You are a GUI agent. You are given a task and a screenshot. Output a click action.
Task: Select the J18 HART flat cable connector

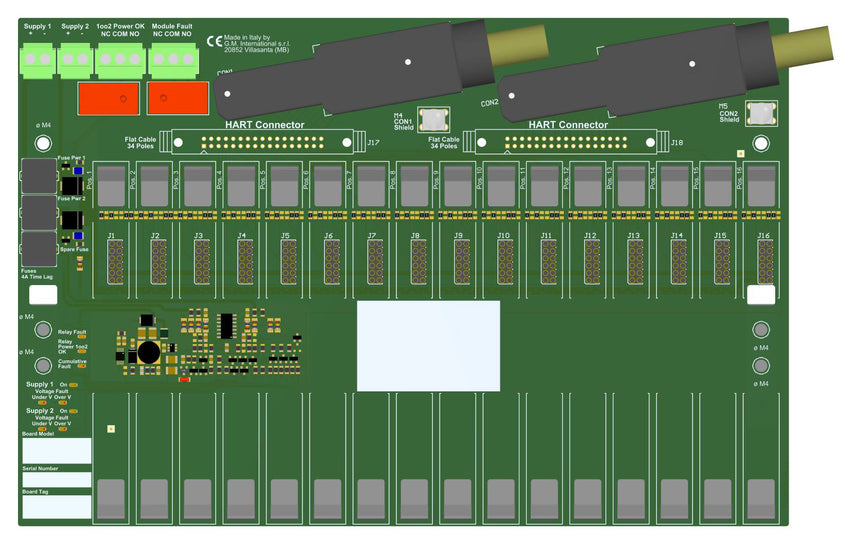pos(566,142)
